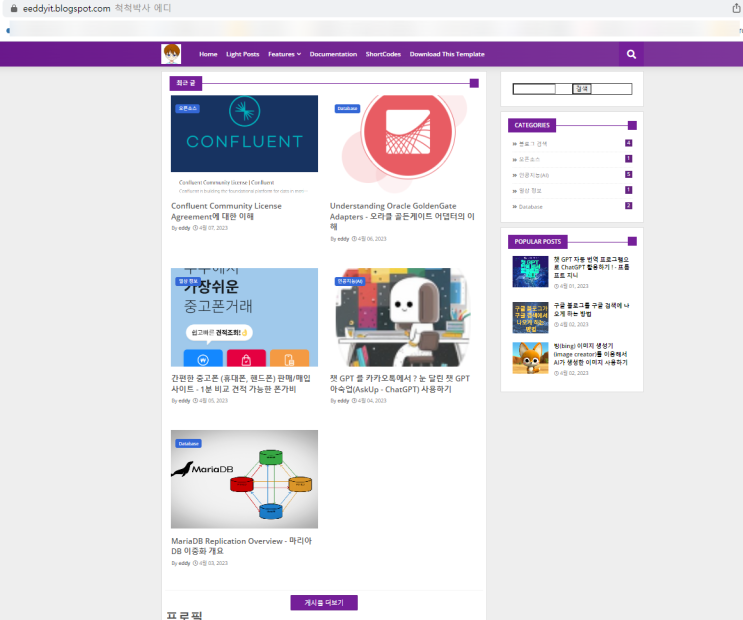The image size is (743, 620).
Task: Click the Database tag on the MariaDB thumbnail
Action: tap(189, 444)
